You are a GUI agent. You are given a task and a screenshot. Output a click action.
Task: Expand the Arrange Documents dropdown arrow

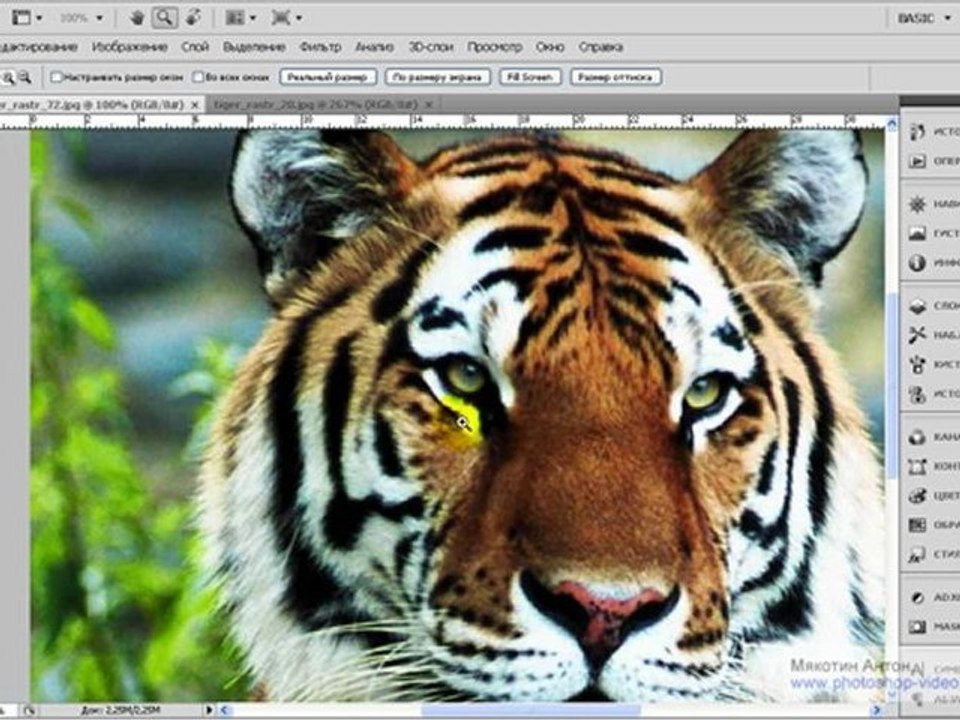pos(252,18)
